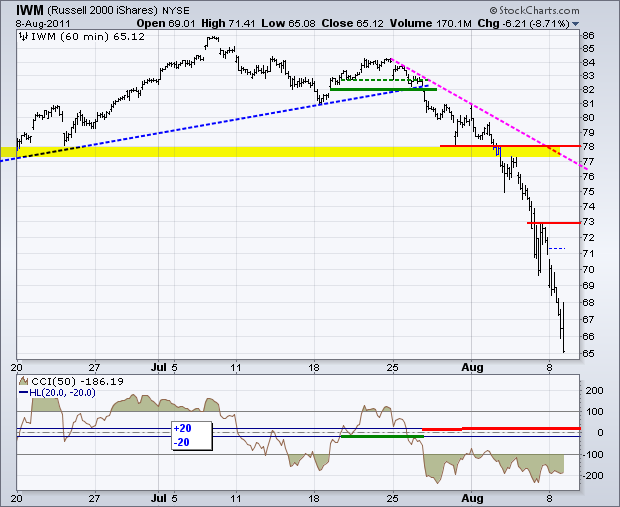Click the '-100' CCI axis label

pos(593,454)
